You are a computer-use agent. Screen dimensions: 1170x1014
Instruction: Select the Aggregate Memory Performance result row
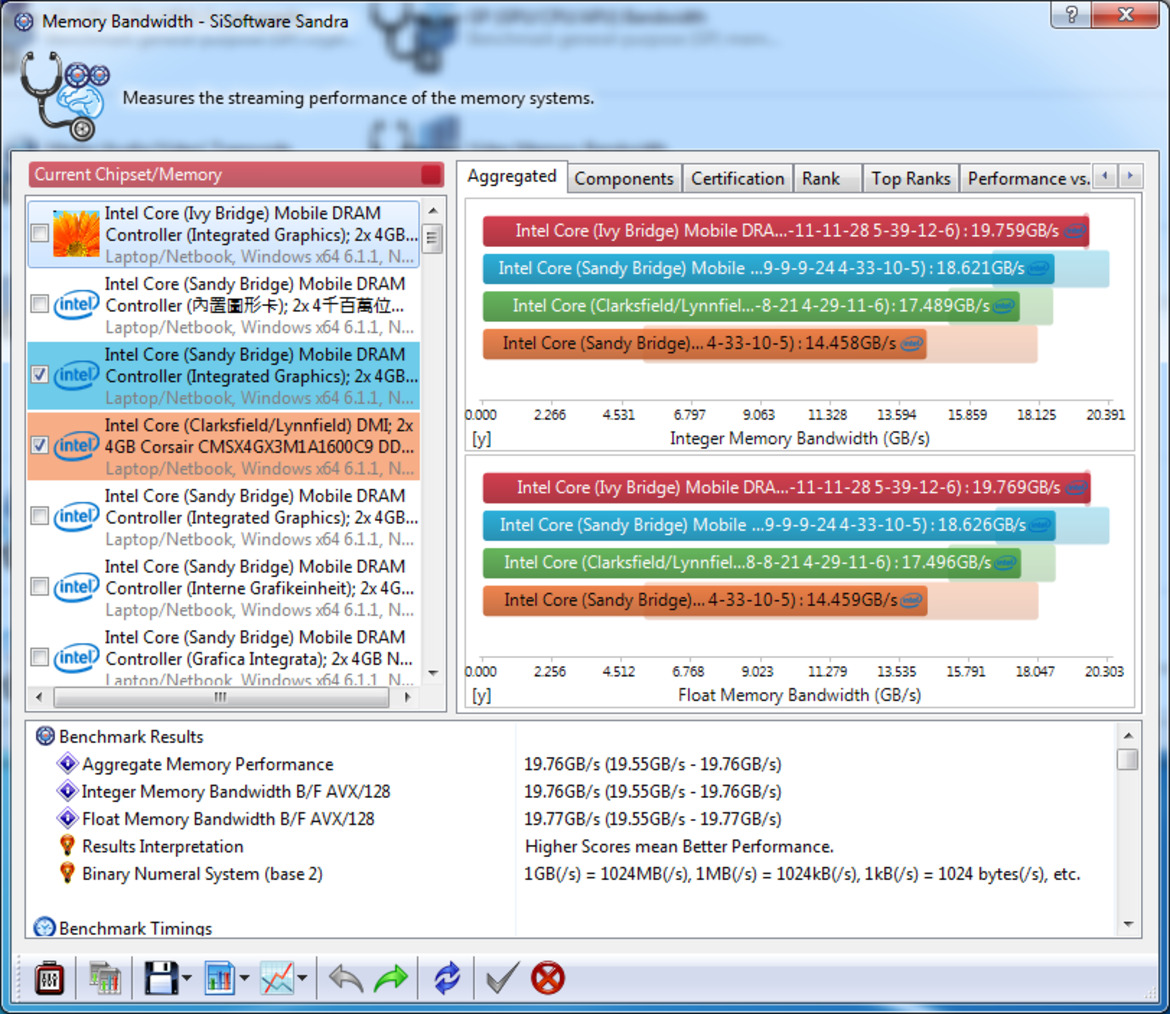coord(573,763)
